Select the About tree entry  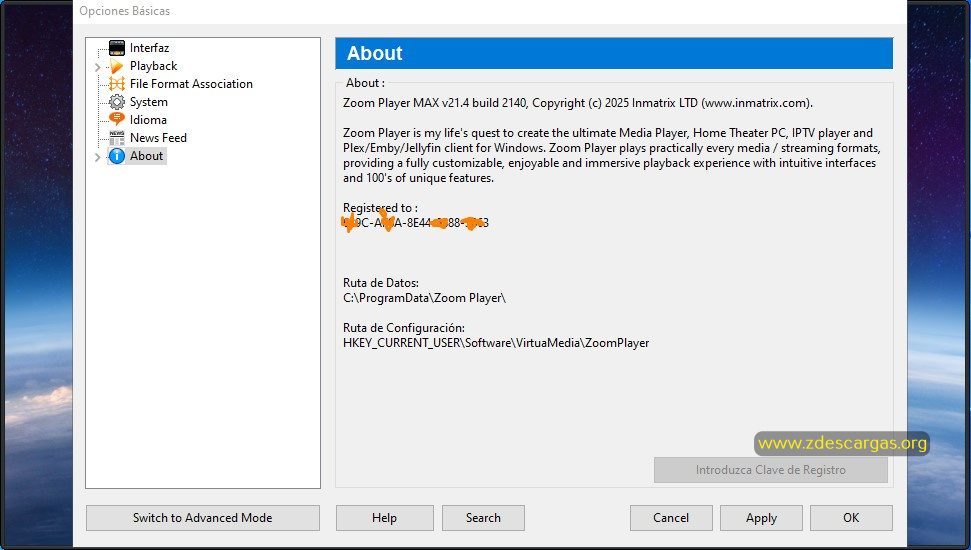click(146, 156)
